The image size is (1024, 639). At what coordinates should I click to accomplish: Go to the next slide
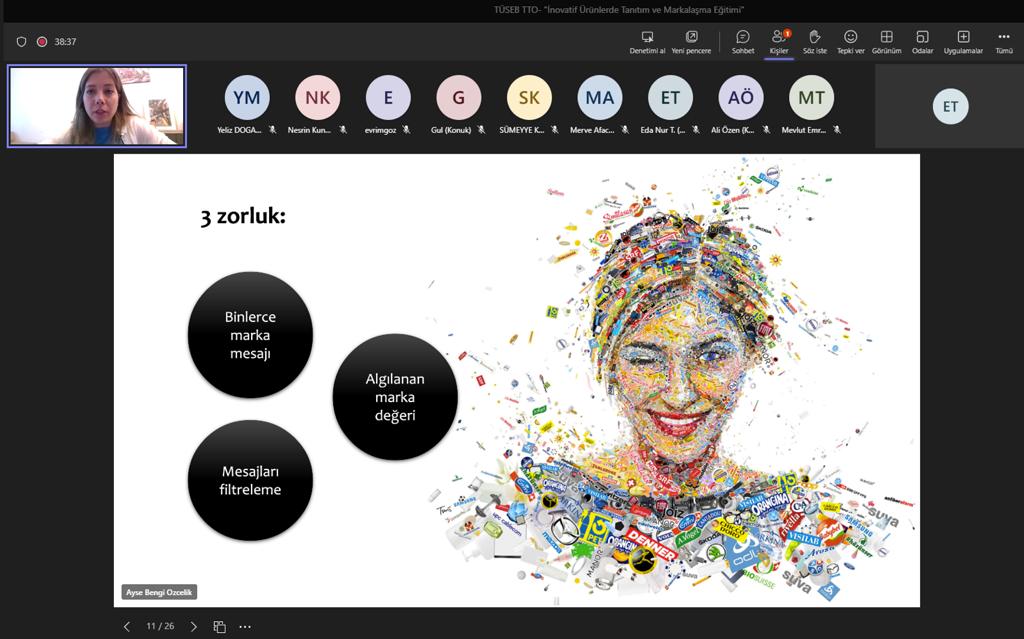click(x=194, y=626)
